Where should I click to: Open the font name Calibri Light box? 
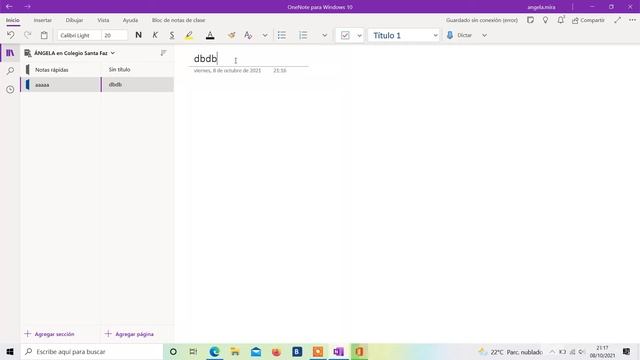(x=79, y=36)
